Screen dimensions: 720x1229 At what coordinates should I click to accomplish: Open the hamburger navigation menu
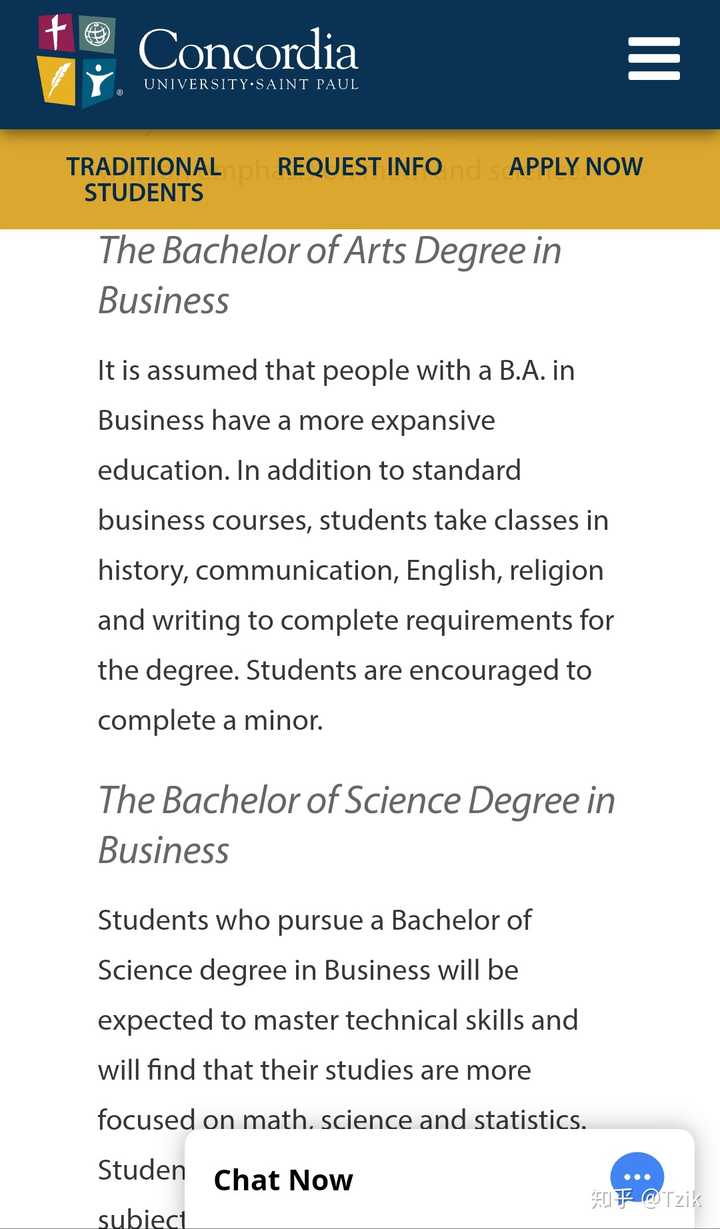(x=654, y=59)
